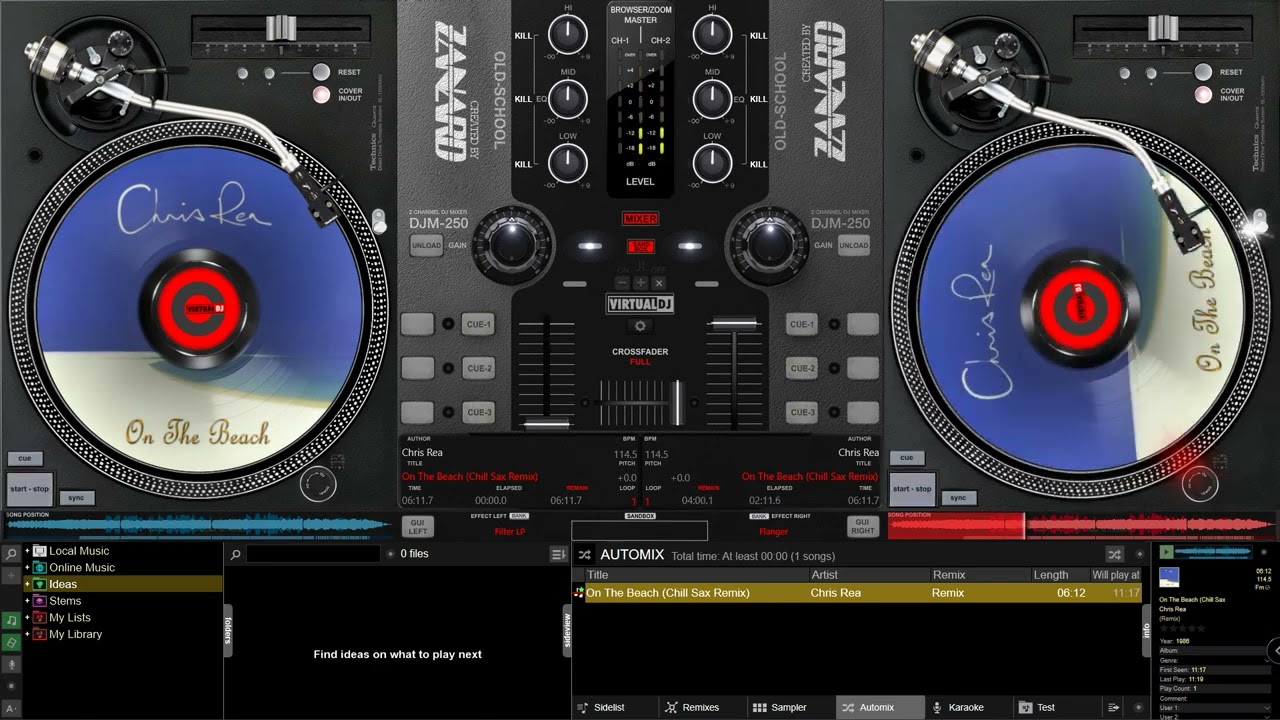Click the text size icon in browser sidebar
Screen dimensions: 1280x720
[11, 708]
